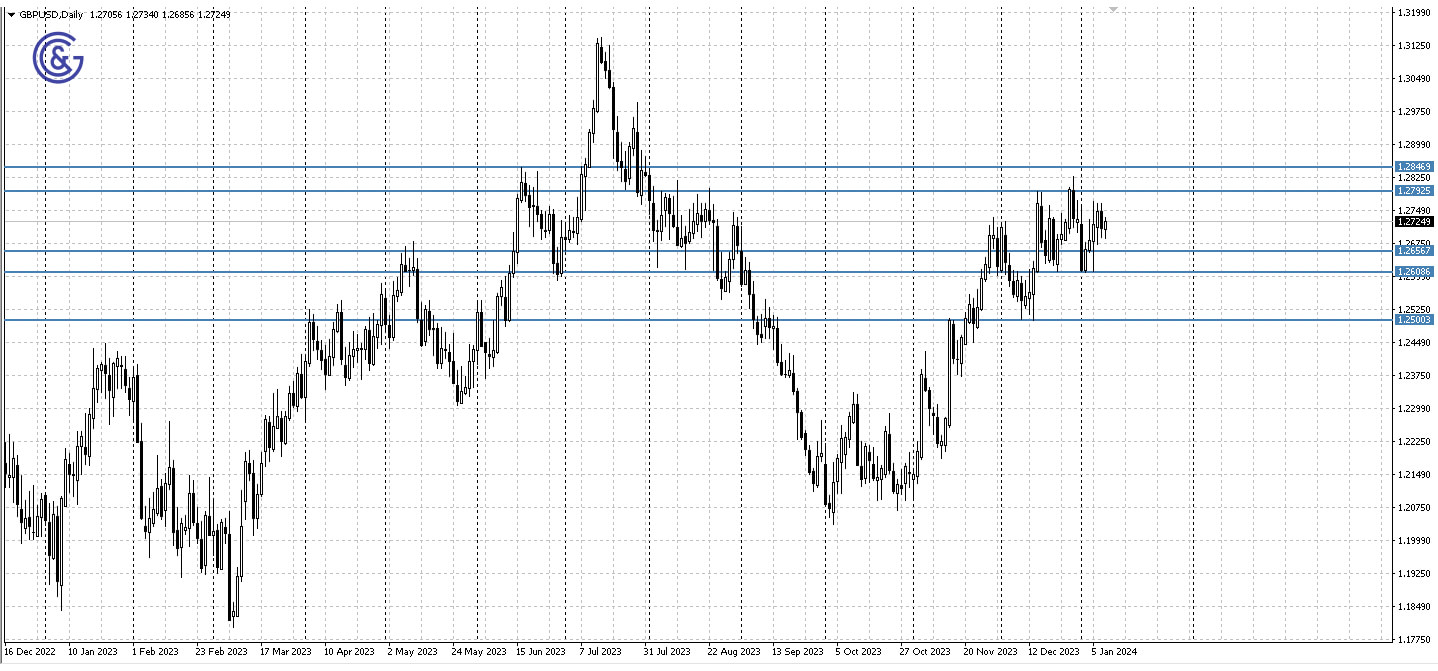Click the 1.26567 support level label
Screen dimensions: 1438x671
[x=1413, y=252]
